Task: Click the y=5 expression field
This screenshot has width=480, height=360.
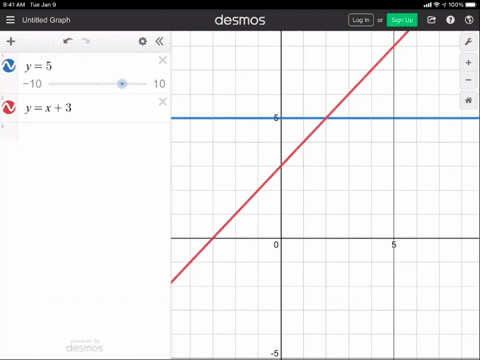Action: click(39, 66)
